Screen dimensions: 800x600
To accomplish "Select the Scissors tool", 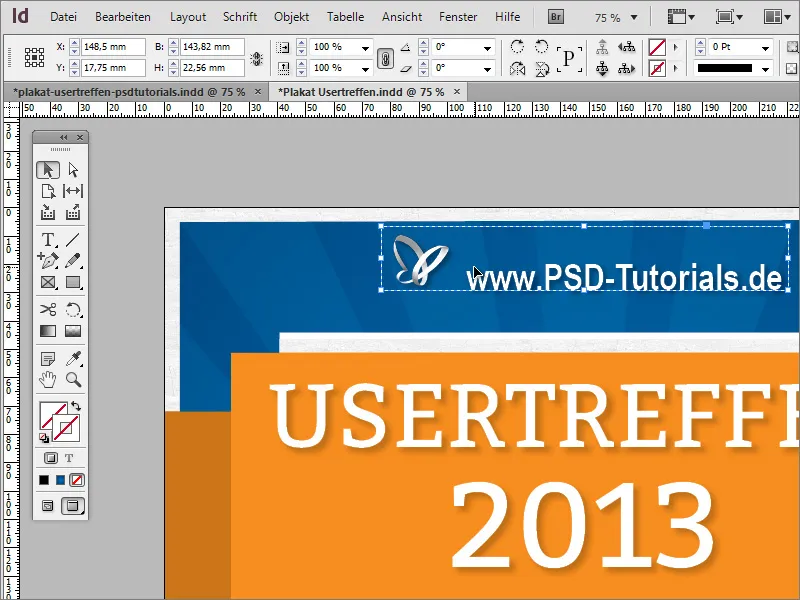I will pos(48,309).
